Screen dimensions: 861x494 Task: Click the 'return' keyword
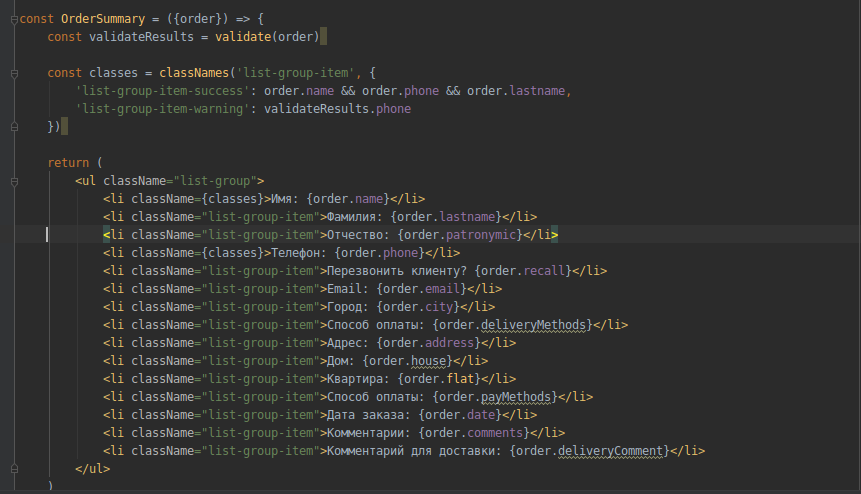68,163
